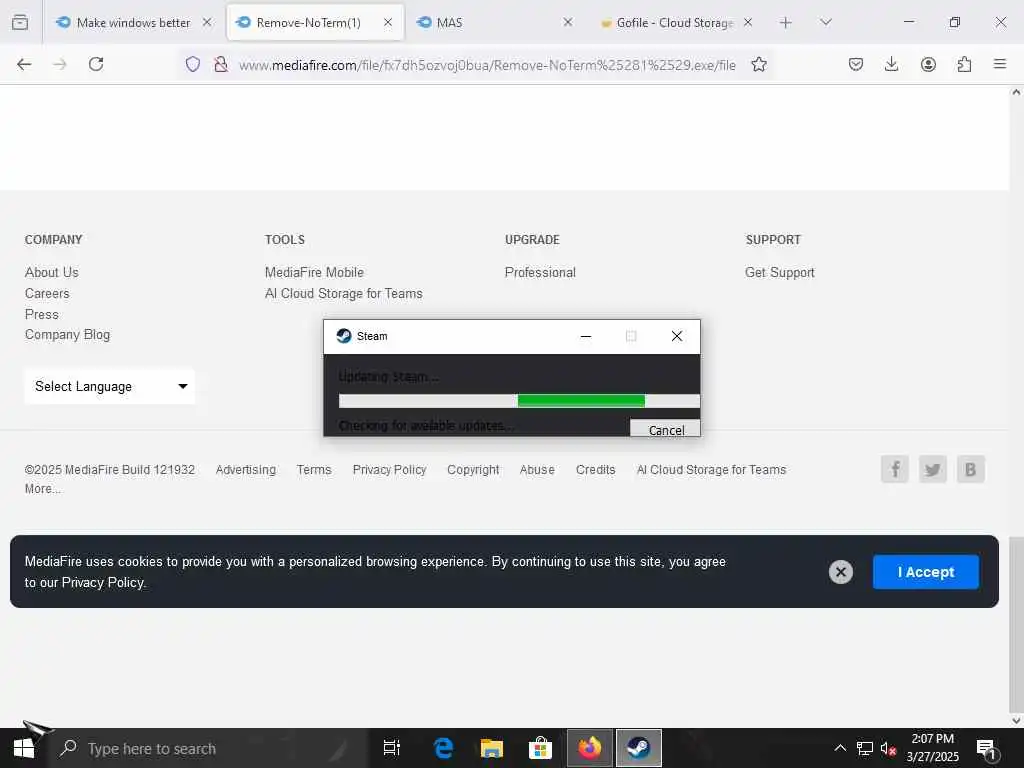Screen dimensions: 1024x768
Task: Open Advertising footer link
Action: tap(246, 470)
